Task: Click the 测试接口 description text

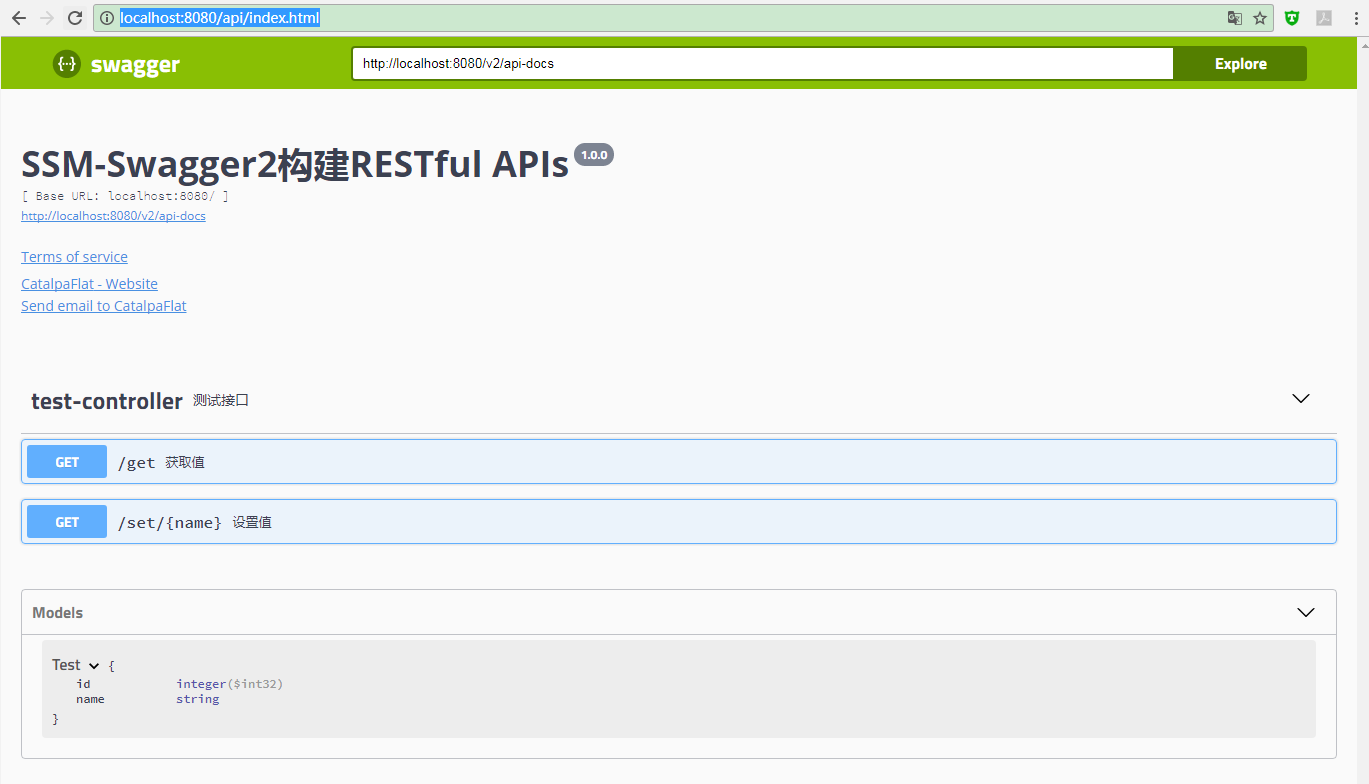Action: [221, 400]
